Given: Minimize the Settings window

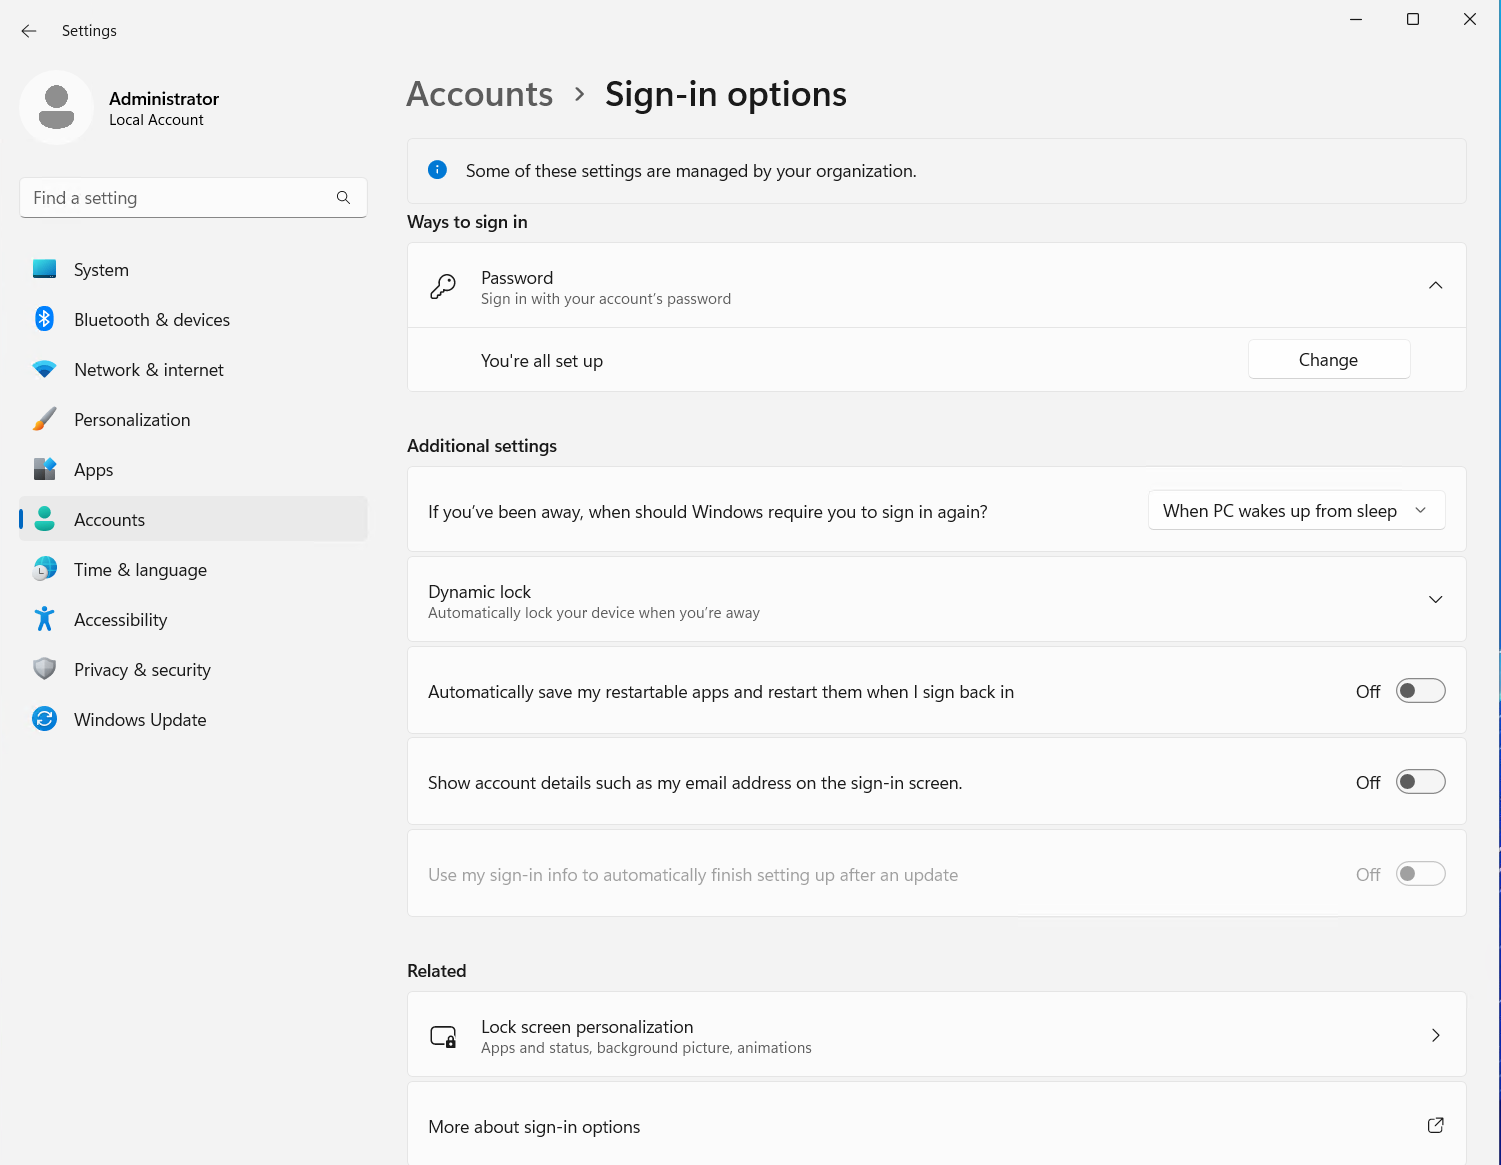Looking at the screenshot, I should pos(1356,19).
